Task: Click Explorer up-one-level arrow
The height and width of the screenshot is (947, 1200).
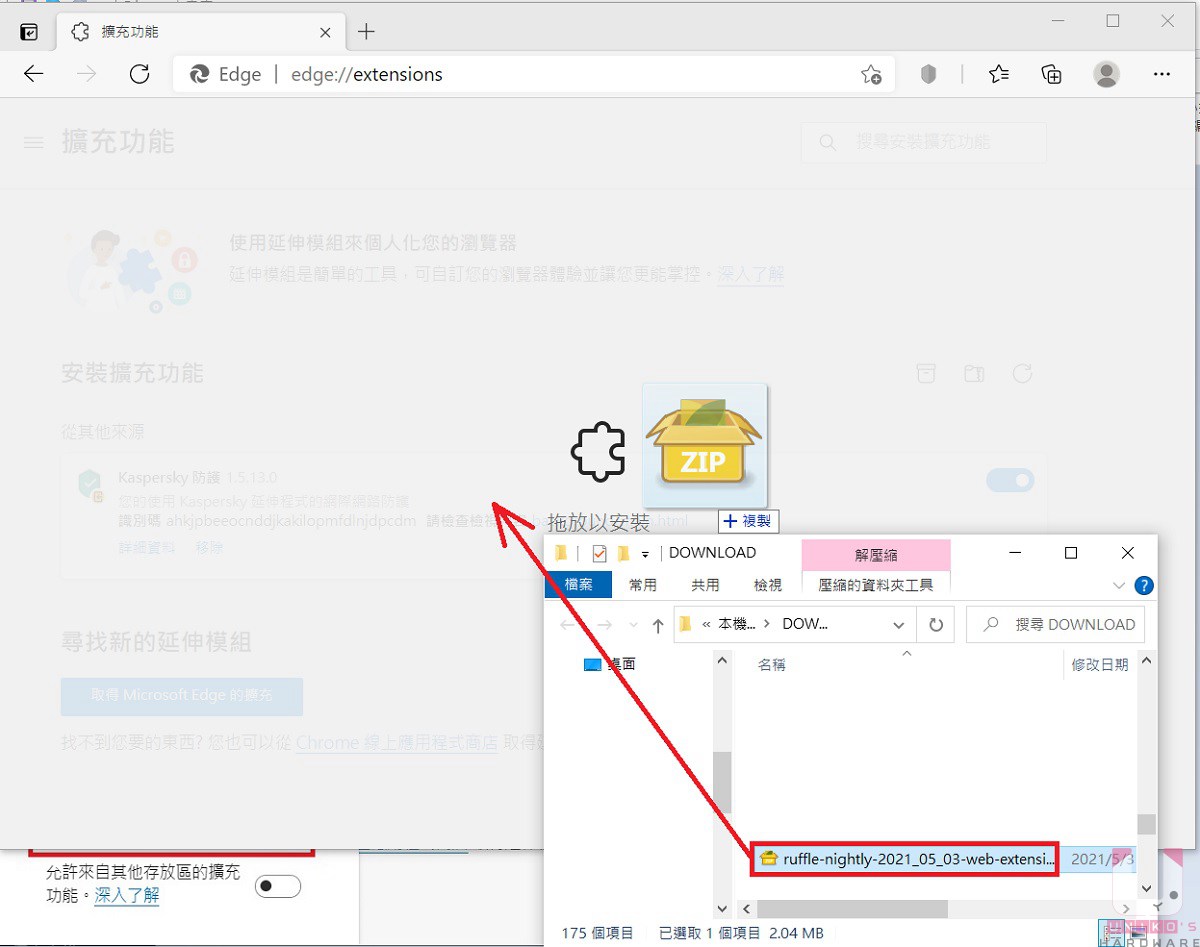Action: 657,625
